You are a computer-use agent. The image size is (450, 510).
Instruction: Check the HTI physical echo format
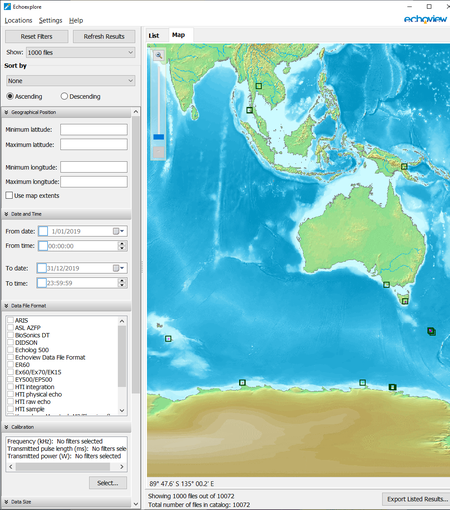coord(10,394)
